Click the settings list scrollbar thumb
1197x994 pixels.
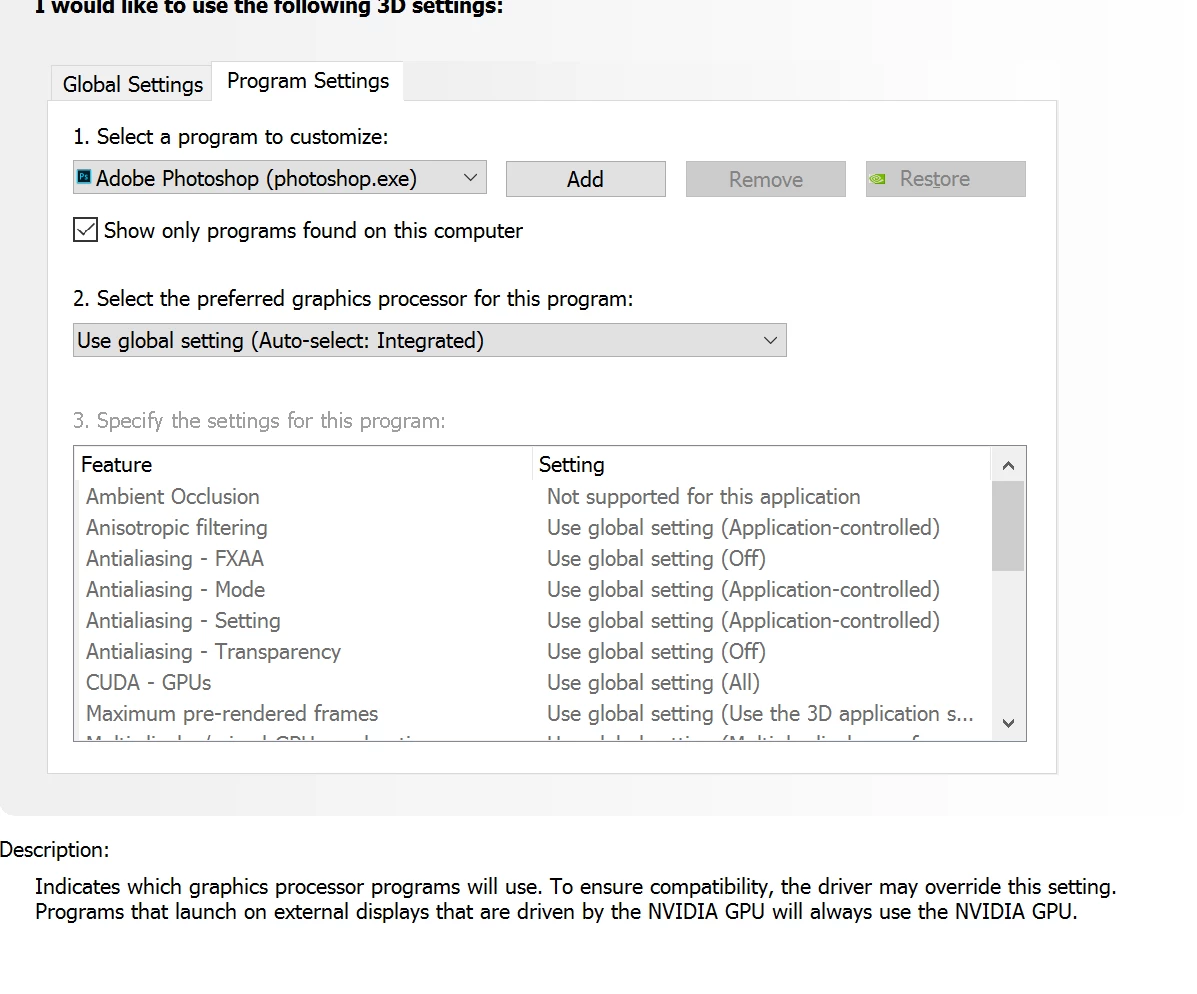tap(1008, 526)
